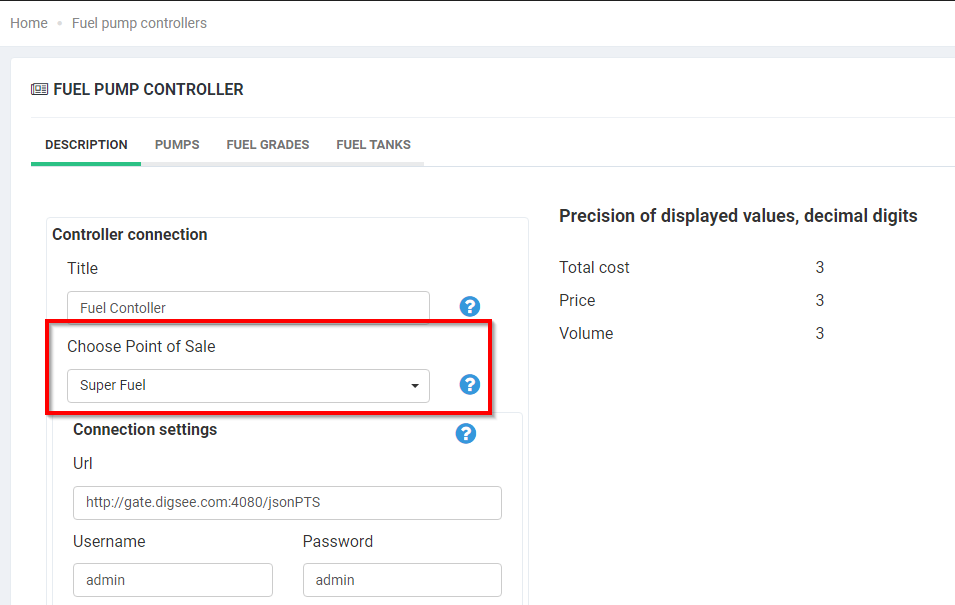This screenshot has height=605, width=955.
Task: Navigate to Home breadcrumb link
Action: [29, 23]
